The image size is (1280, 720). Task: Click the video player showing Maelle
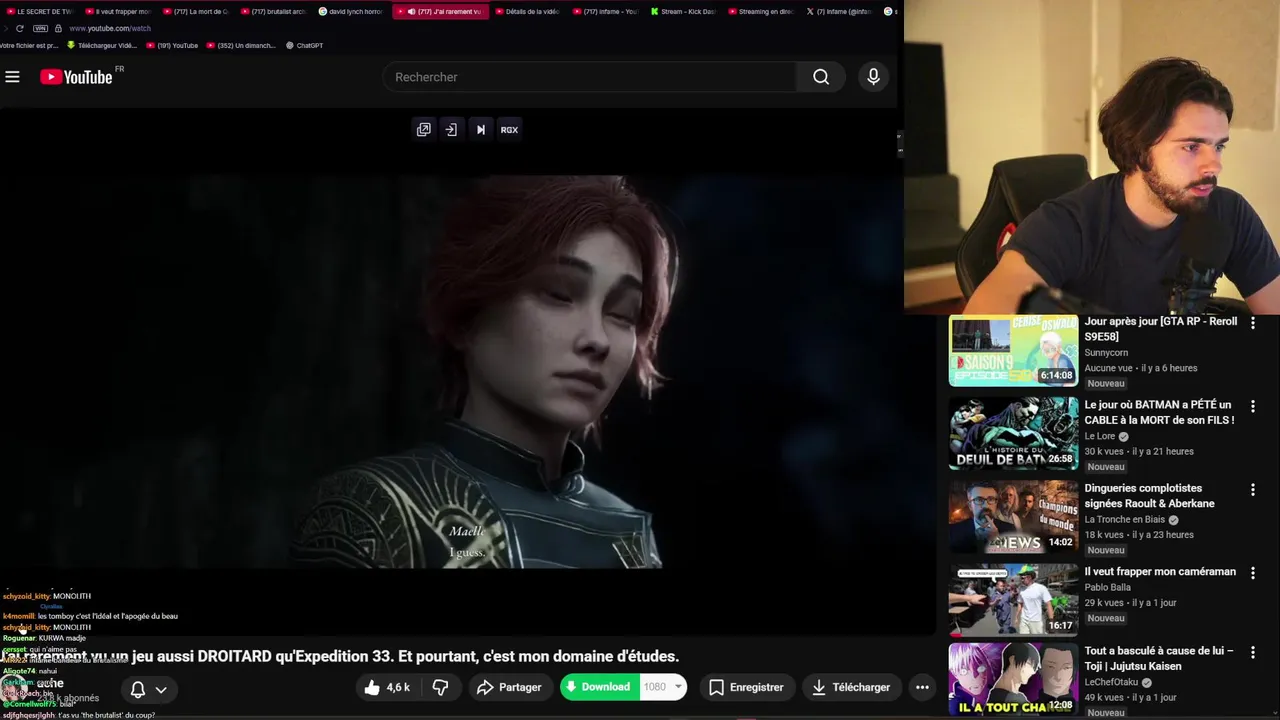pos(467,370)
